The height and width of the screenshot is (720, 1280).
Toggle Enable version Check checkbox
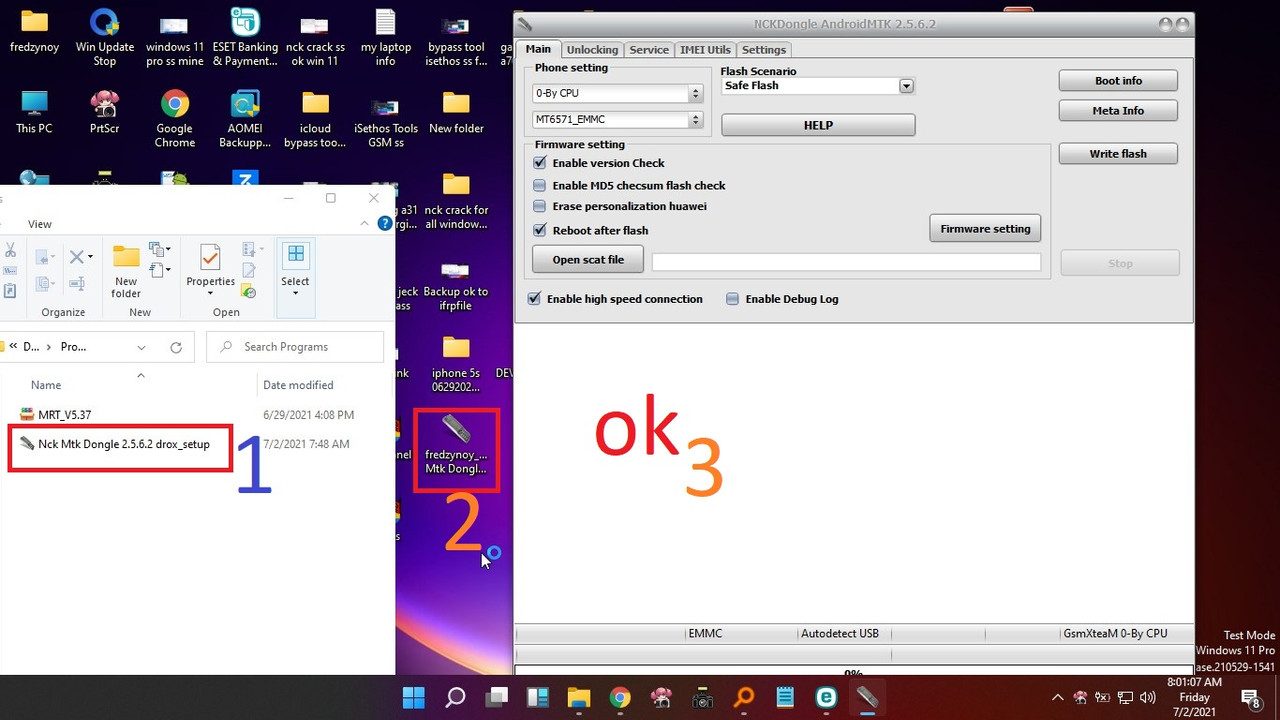[540, 163]
